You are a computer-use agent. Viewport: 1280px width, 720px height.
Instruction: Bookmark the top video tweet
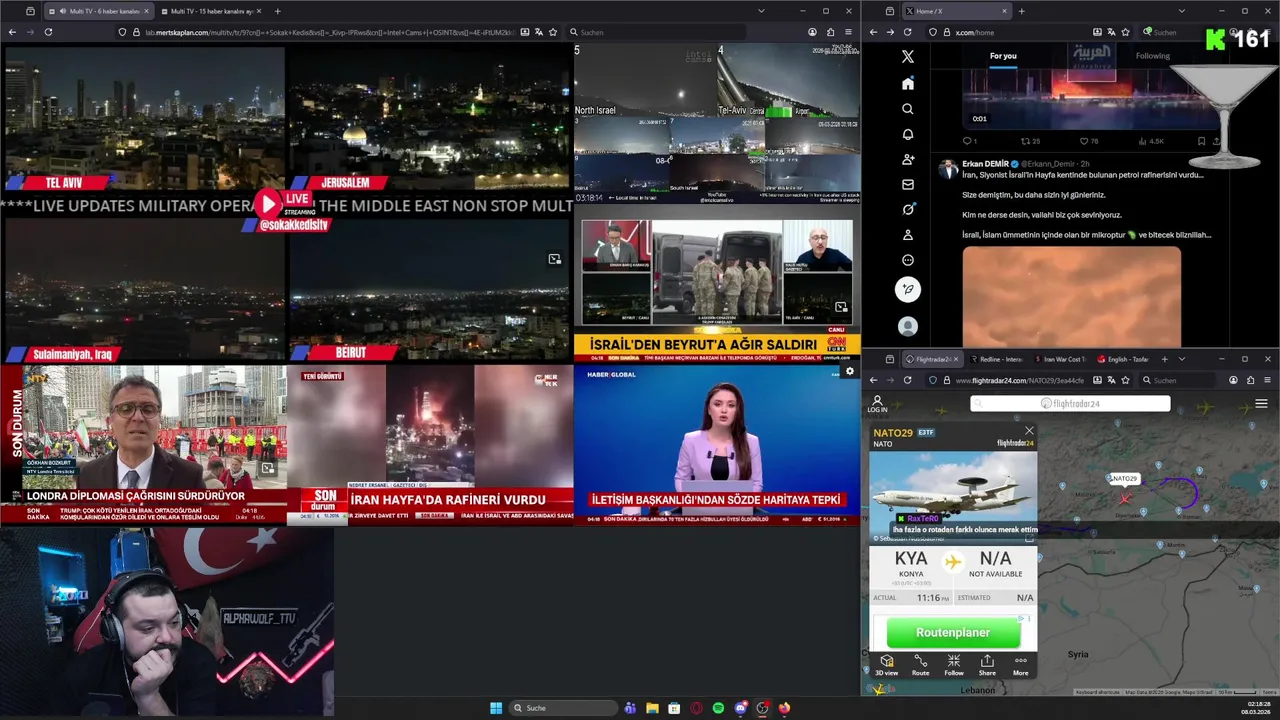(x=1201, y=141)
